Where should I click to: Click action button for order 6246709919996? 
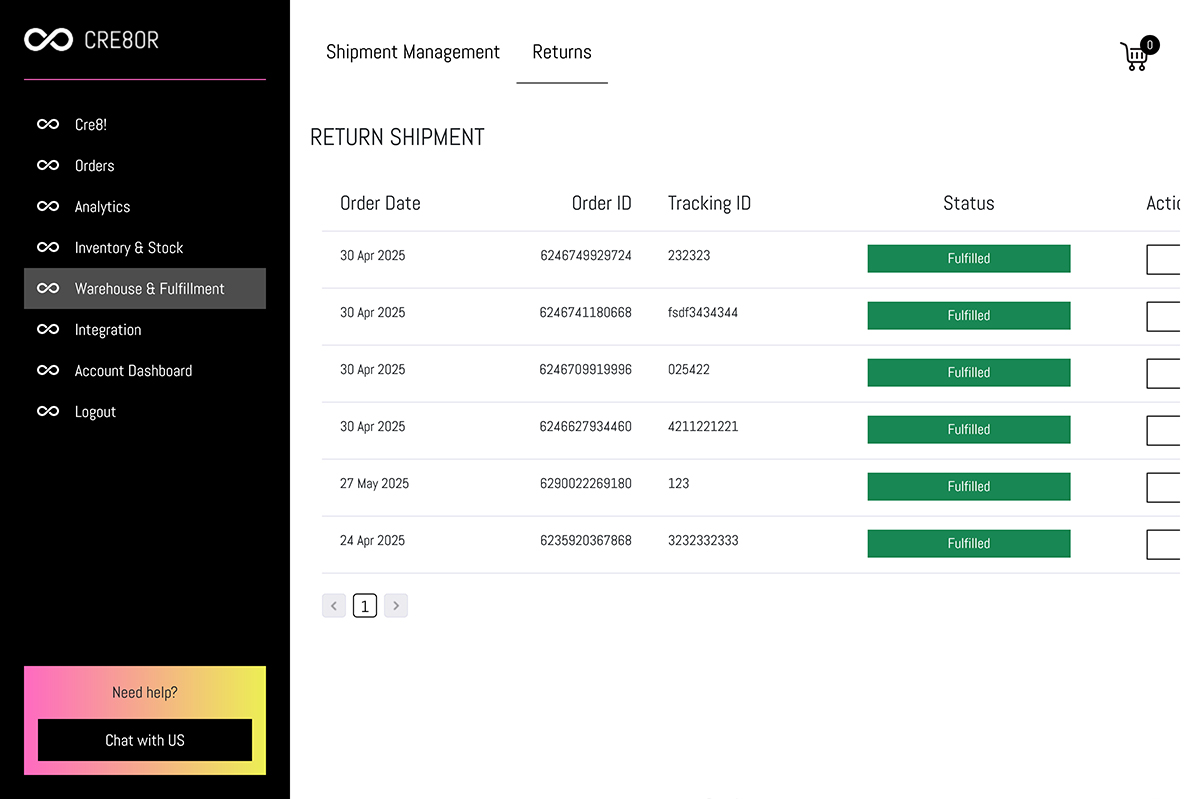click(1163, 374)
